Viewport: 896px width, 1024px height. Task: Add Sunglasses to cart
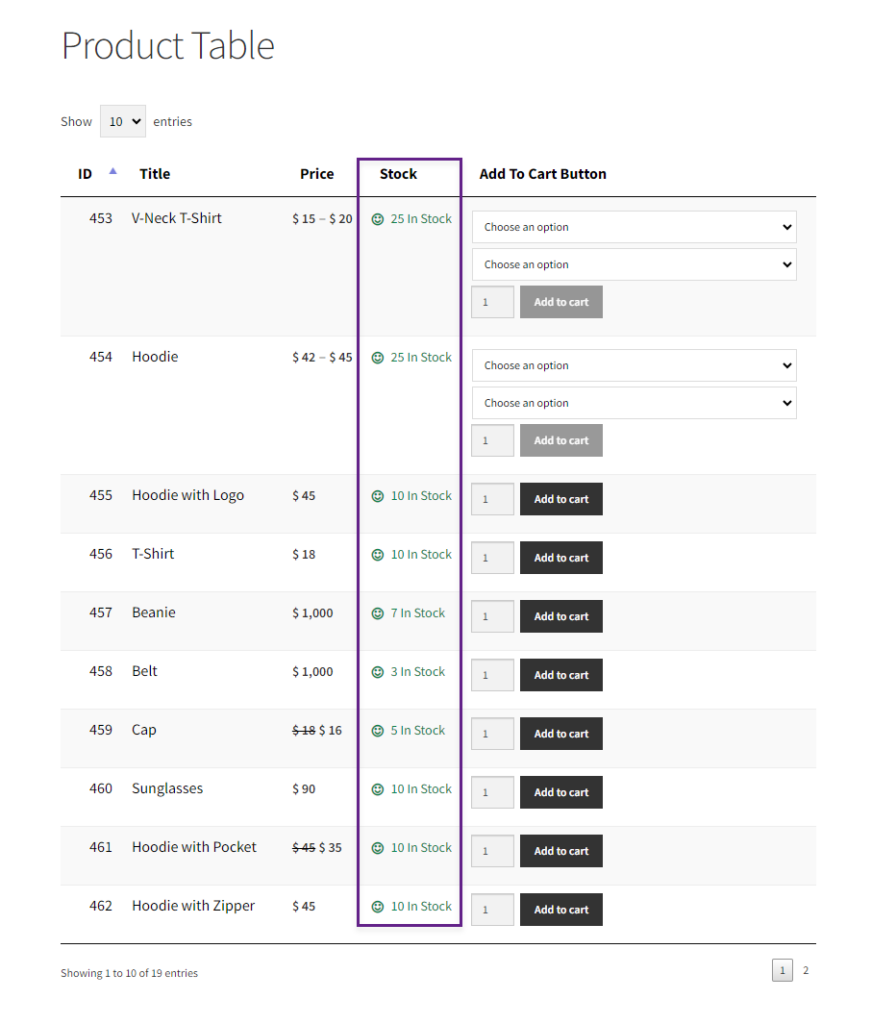tap(561, 792)
